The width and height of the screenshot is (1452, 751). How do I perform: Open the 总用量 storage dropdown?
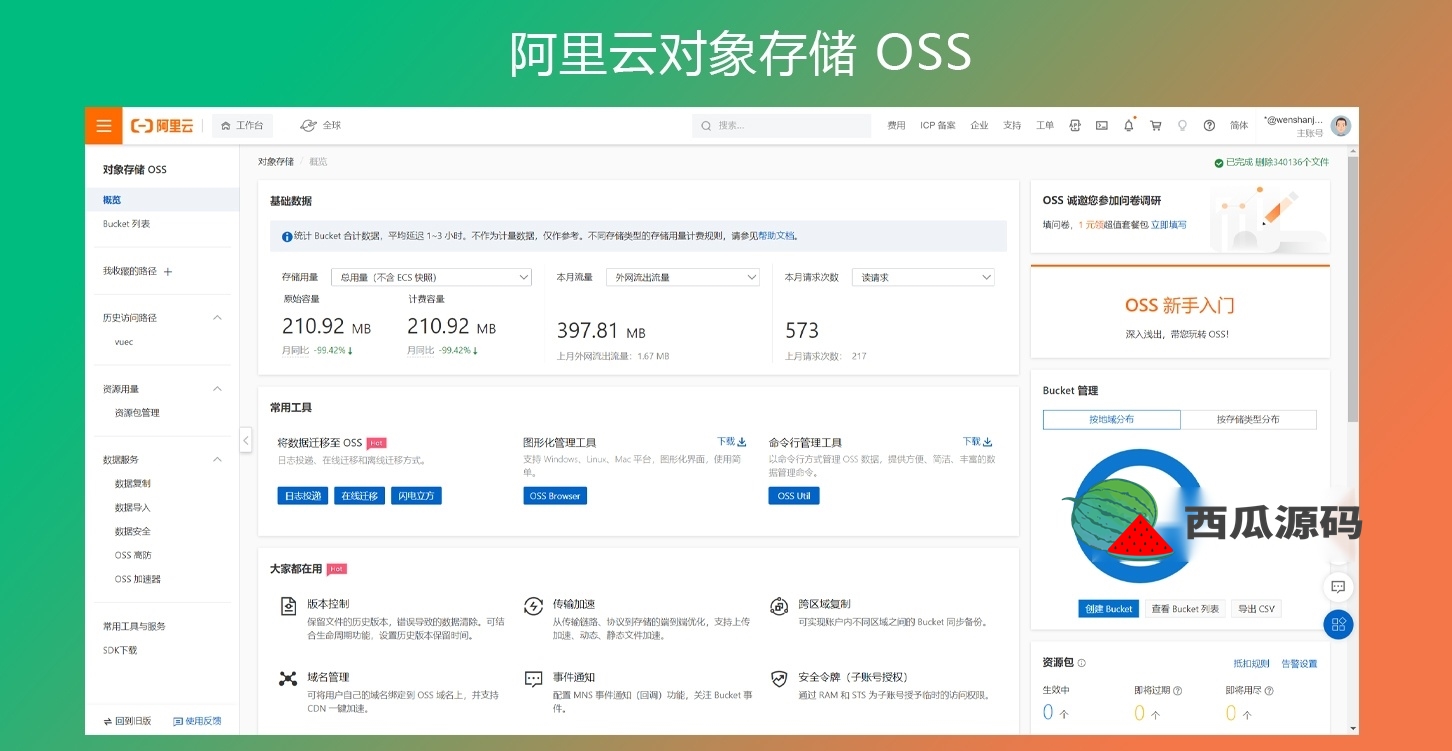[431, 277]
